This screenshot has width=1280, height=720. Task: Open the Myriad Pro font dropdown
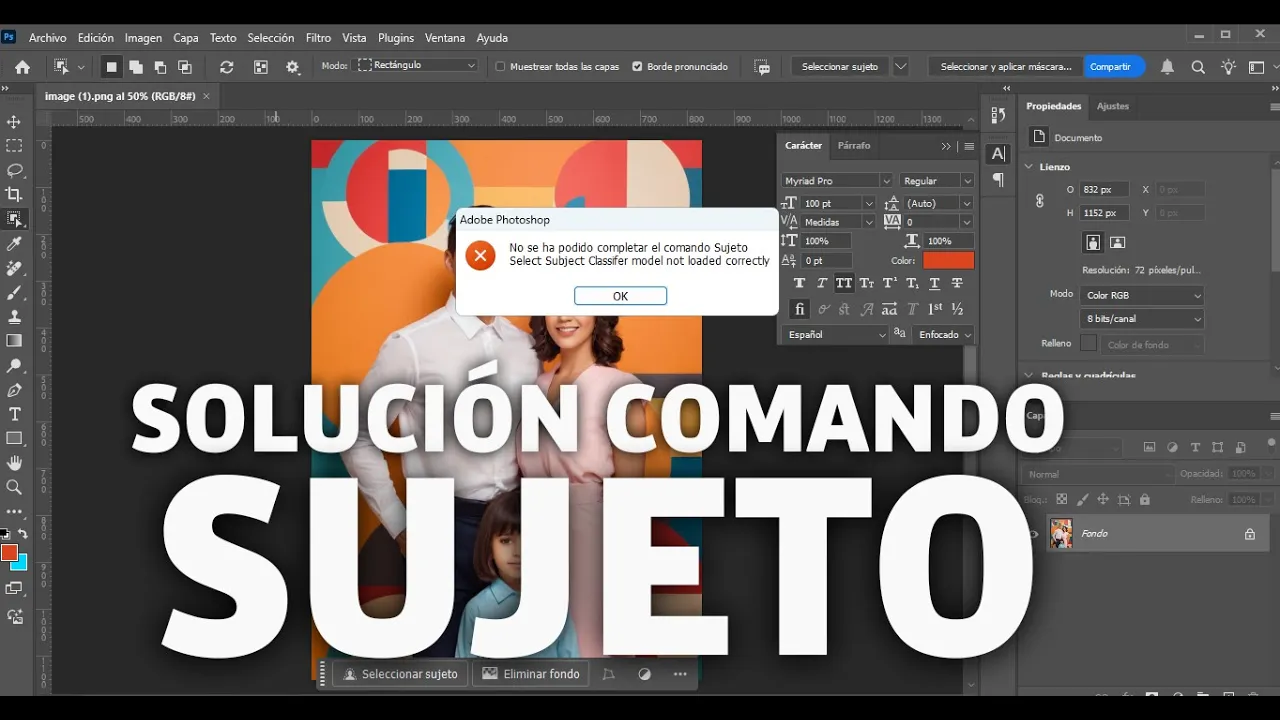pyautogui.click(x=836, y=181)
